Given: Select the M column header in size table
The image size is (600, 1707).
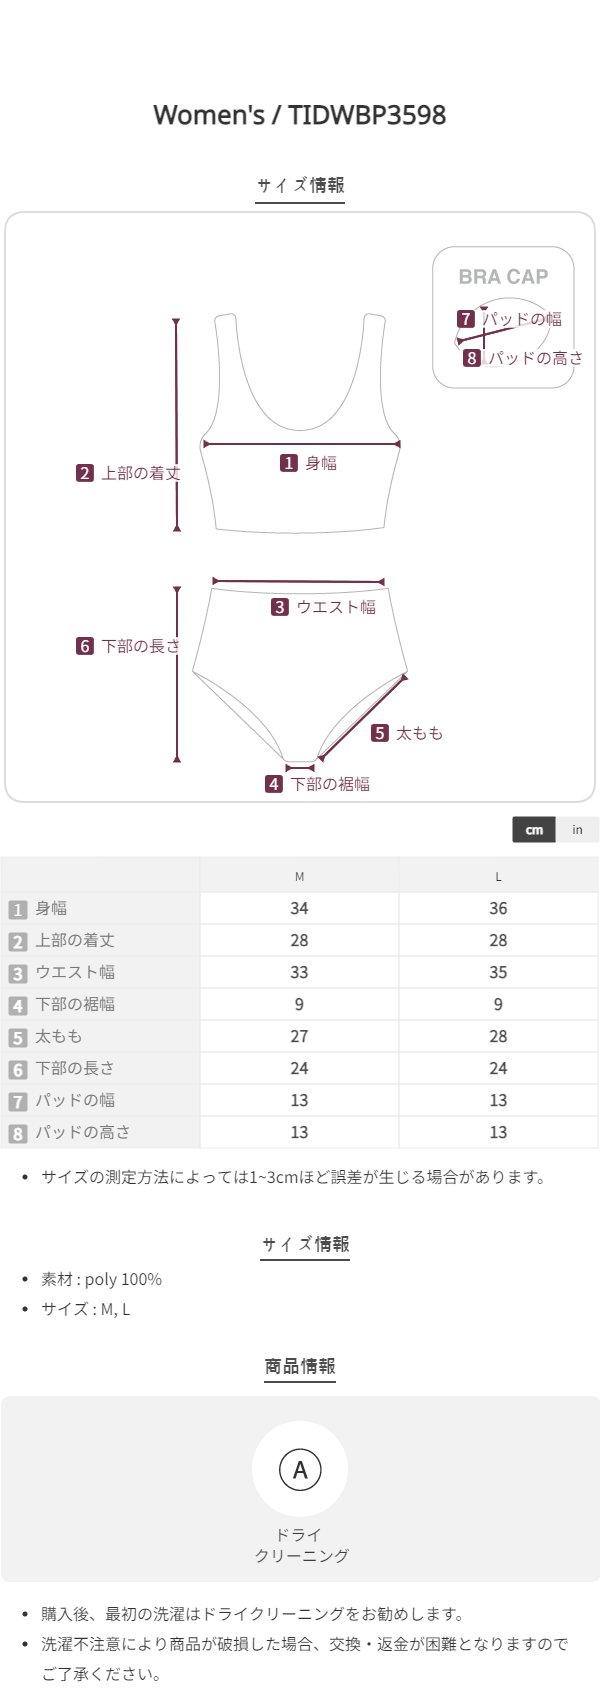Looking at the screenshot, I should pos(299,876).
